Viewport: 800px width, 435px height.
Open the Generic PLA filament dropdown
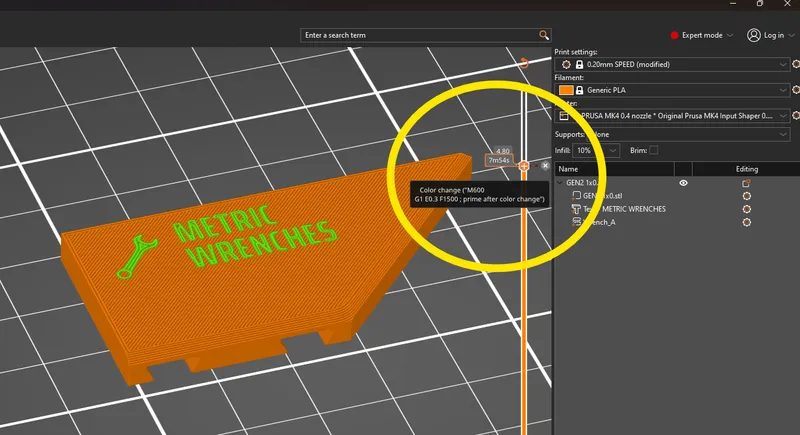coord(672,90)
